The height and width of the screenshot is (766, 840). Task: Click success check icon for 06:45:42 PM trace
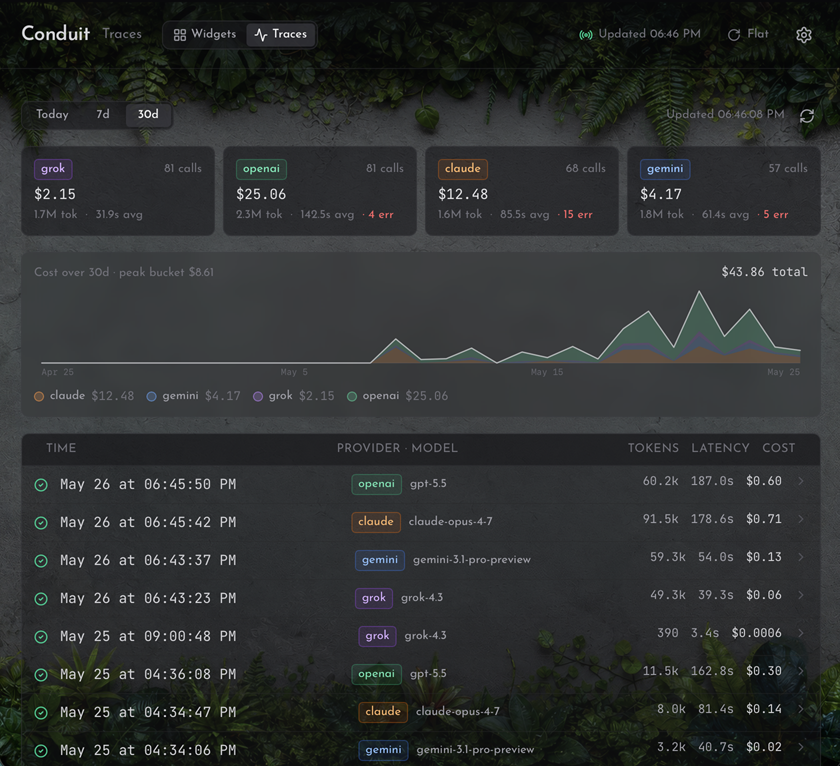[41, 523]
